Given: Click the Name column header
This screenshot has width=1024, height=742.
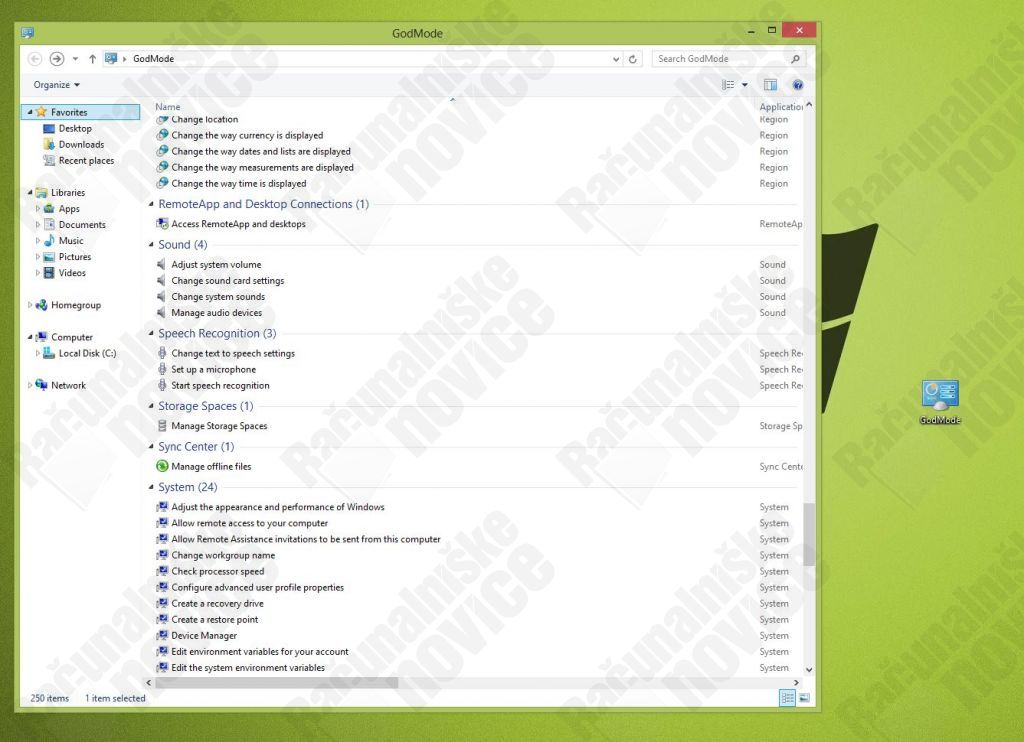Looking at the screenshot, I should pos(168,106).
